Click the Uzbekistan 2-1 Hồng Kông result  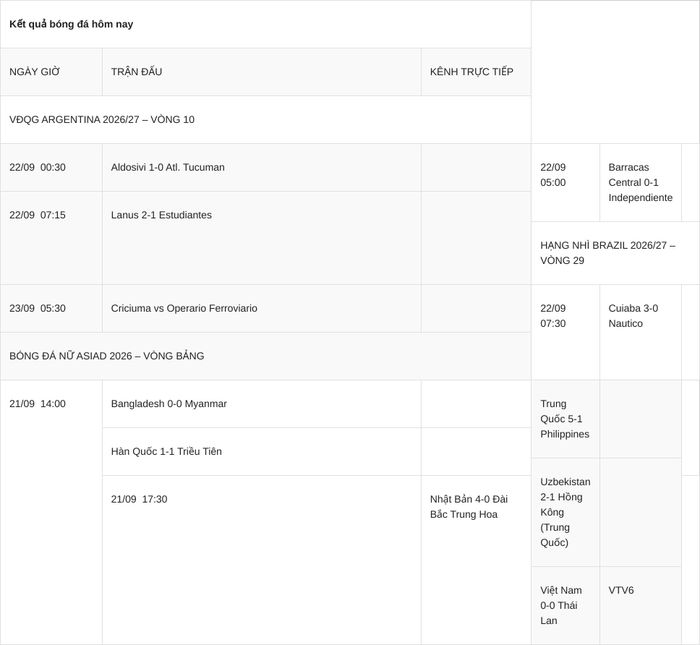coord(565,512)
